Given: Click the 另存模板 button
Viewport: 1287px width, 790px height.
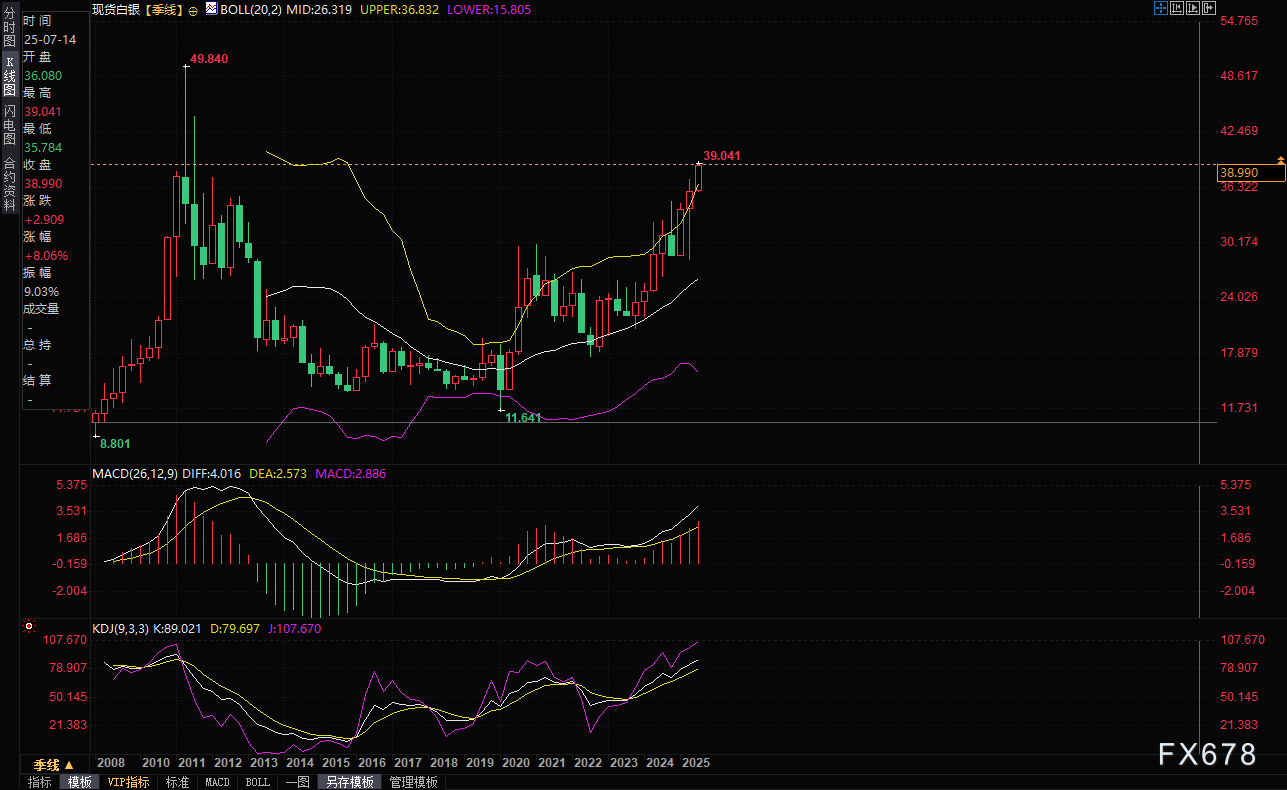Looking at the screenshot, I should click(349, 782).
